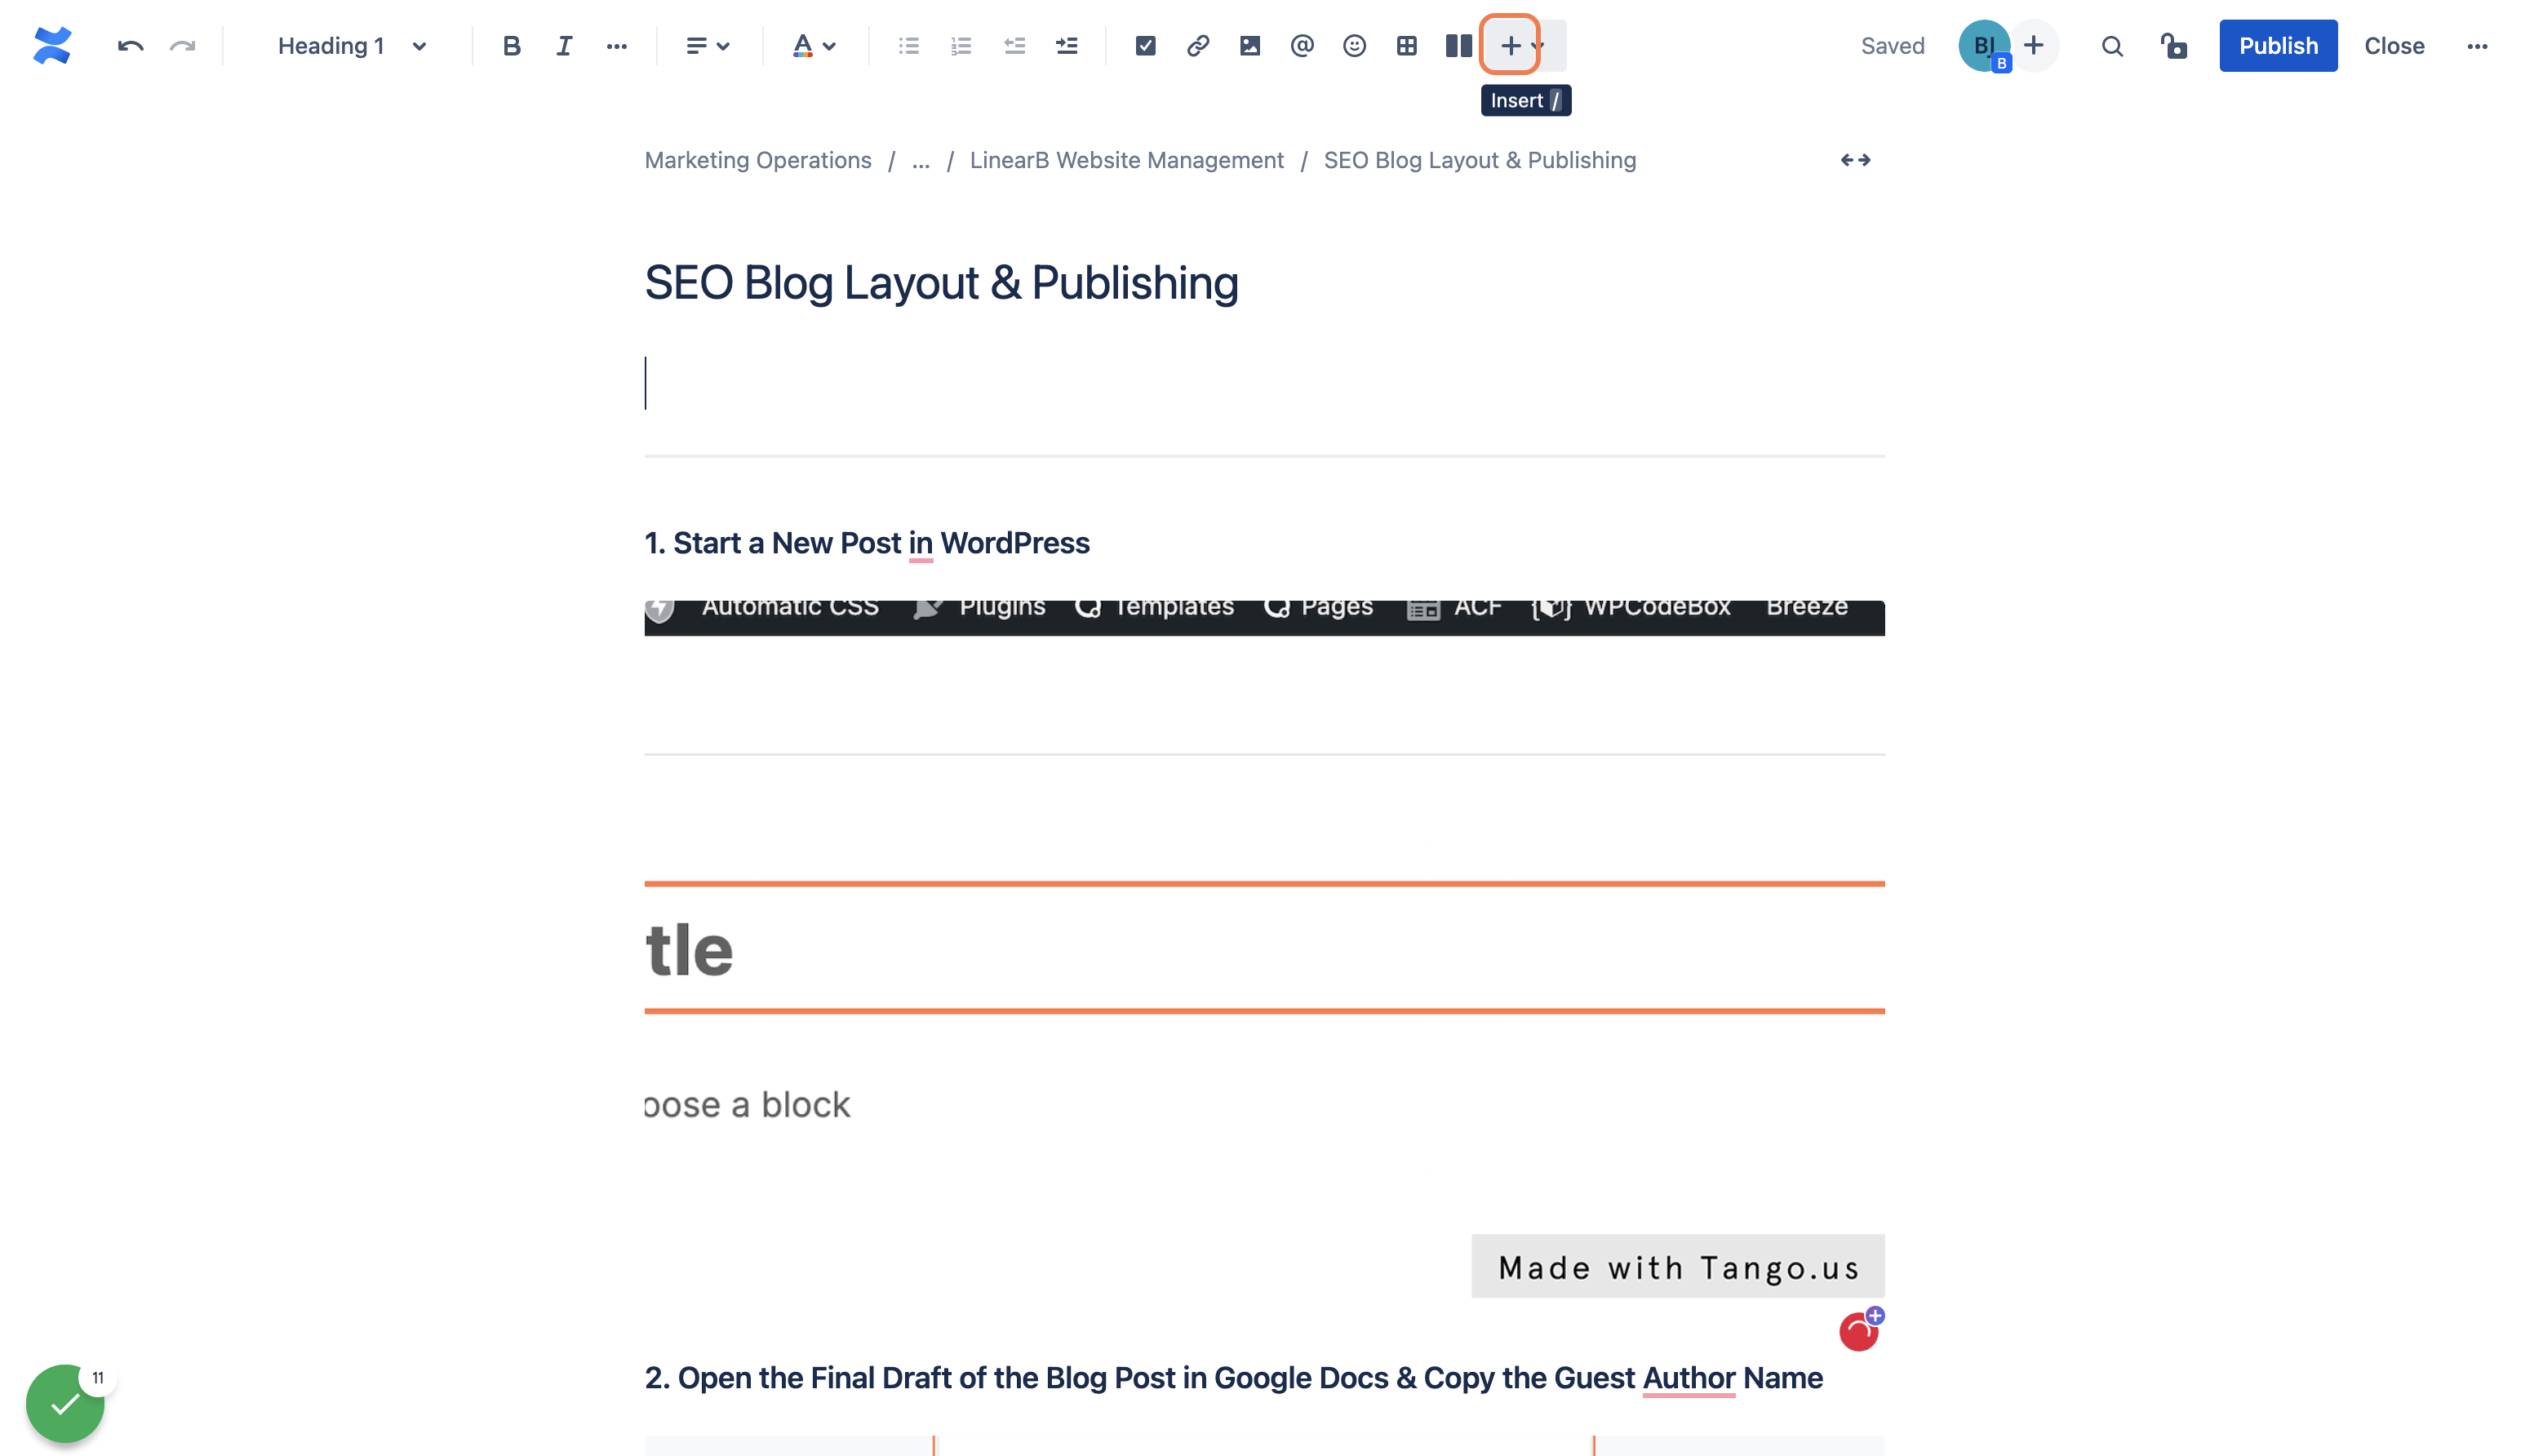Toggle page width with arrows icon
2543x1456 pixels.
[x=1856, y=160]
